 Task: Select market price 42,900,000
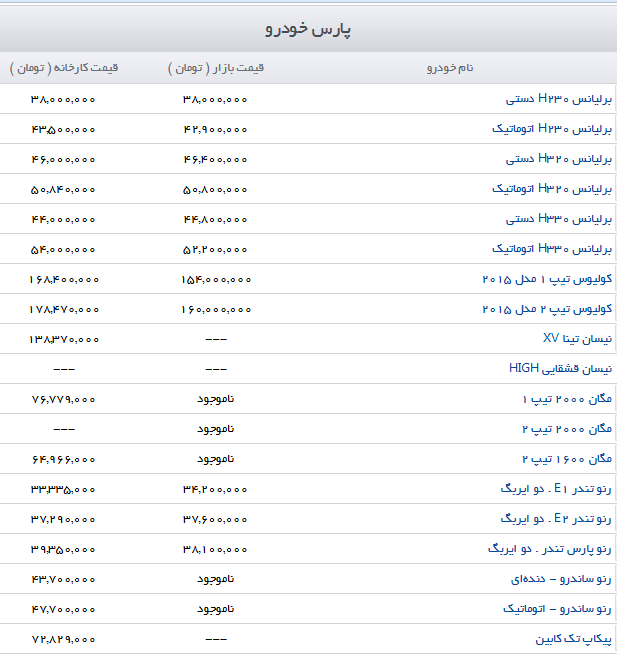[215, 130]
